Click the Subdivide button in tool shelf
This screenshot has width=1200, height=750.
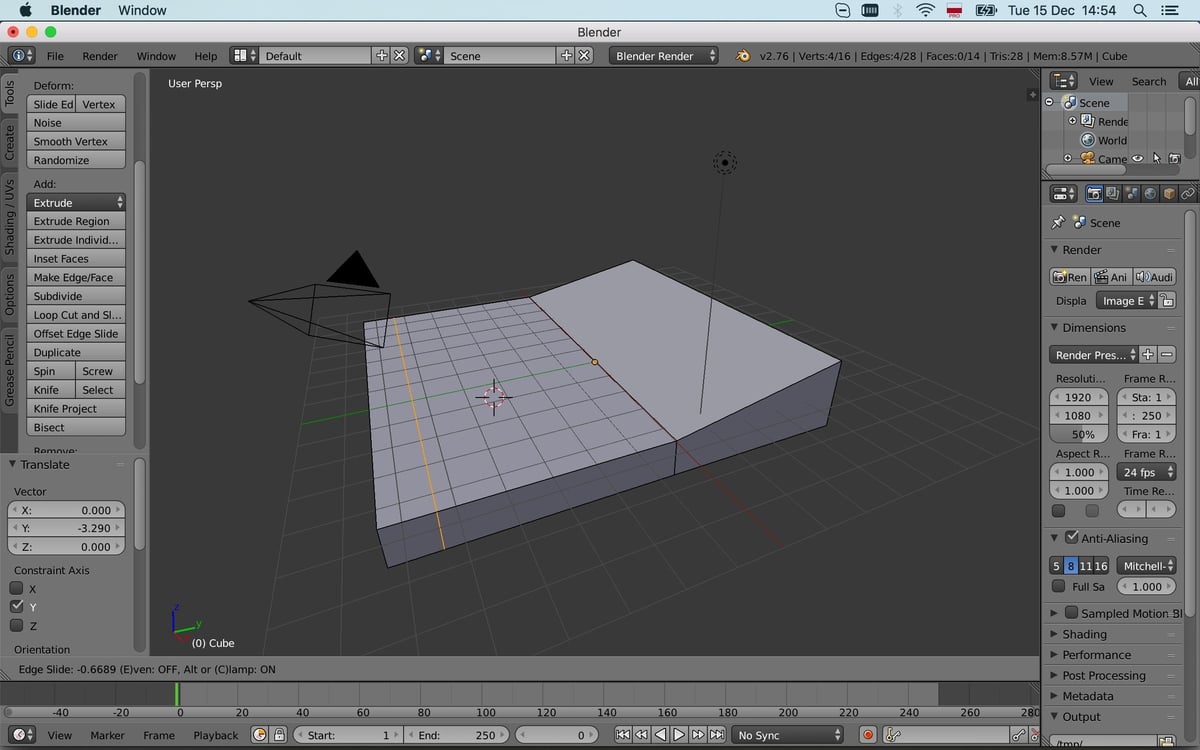point(74,295)
